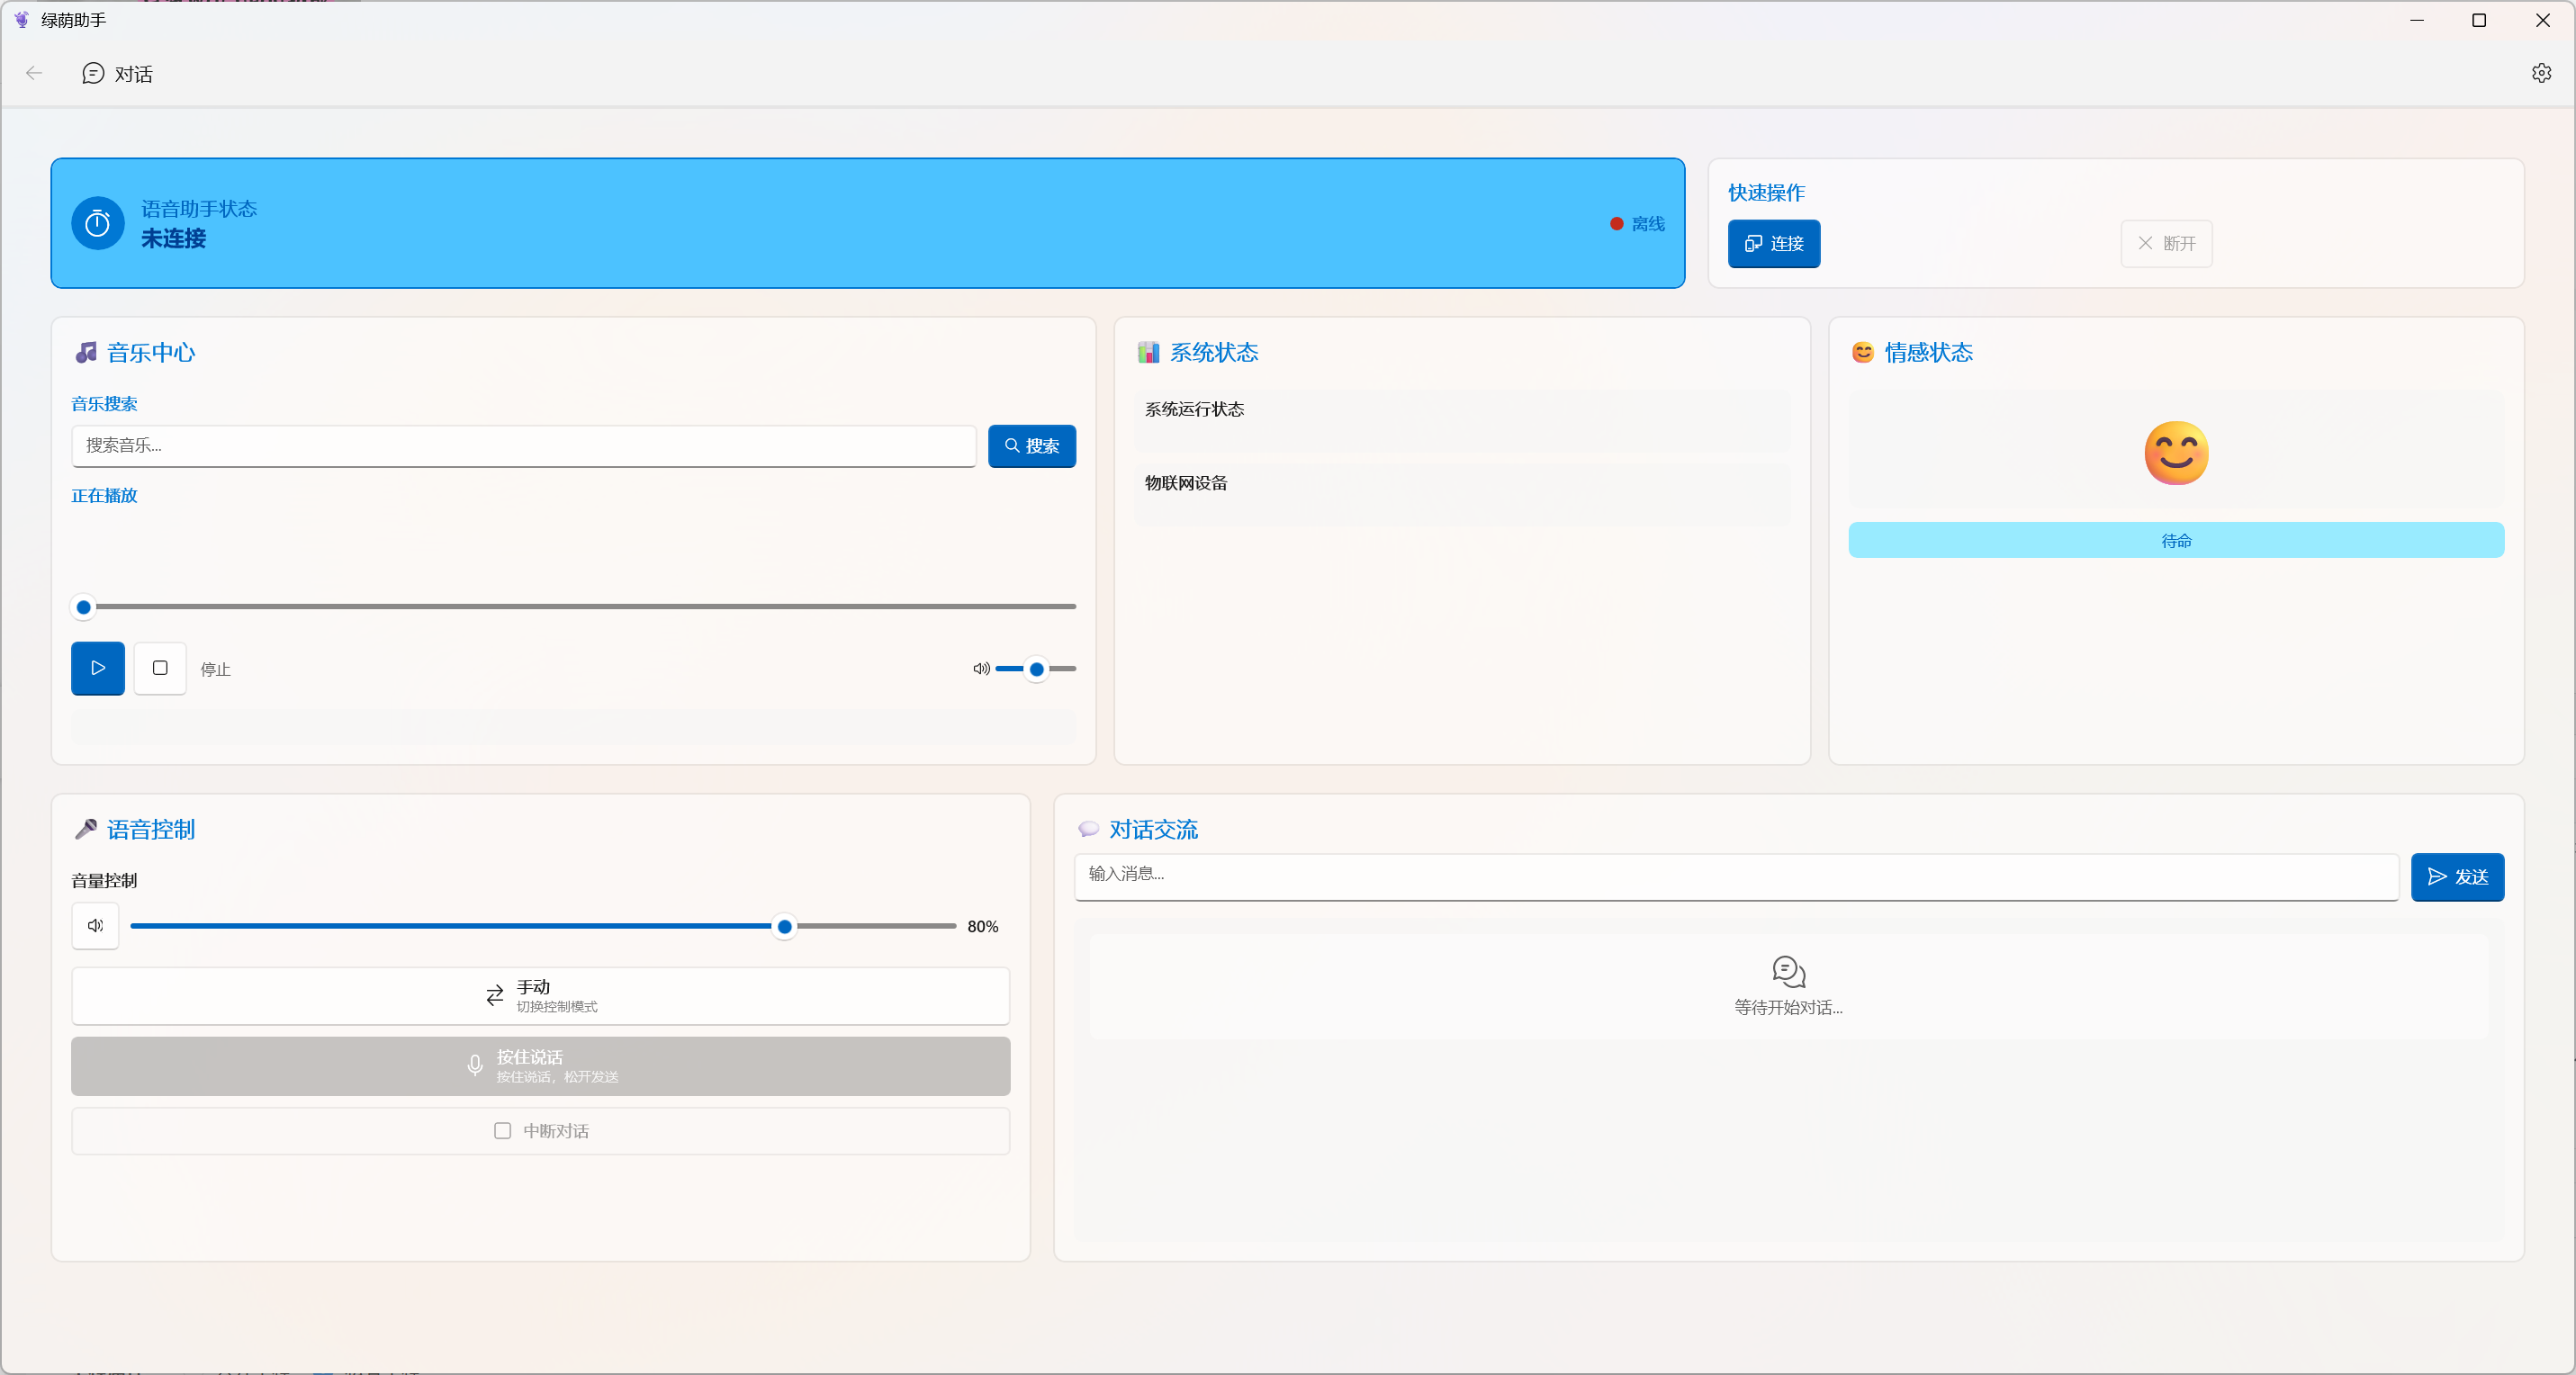
Task: Click the 搜索音乐 input field
Action: point(524,446)
